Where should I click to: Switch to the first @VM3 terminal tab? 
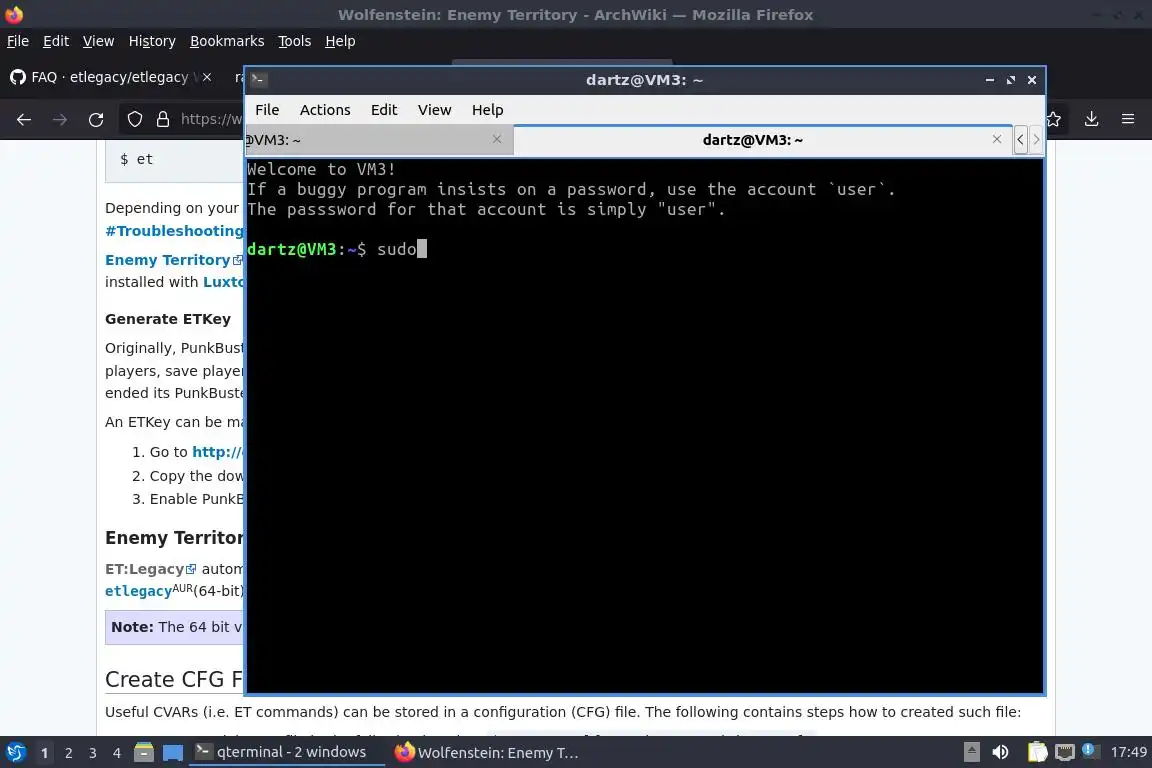point(379,140)
